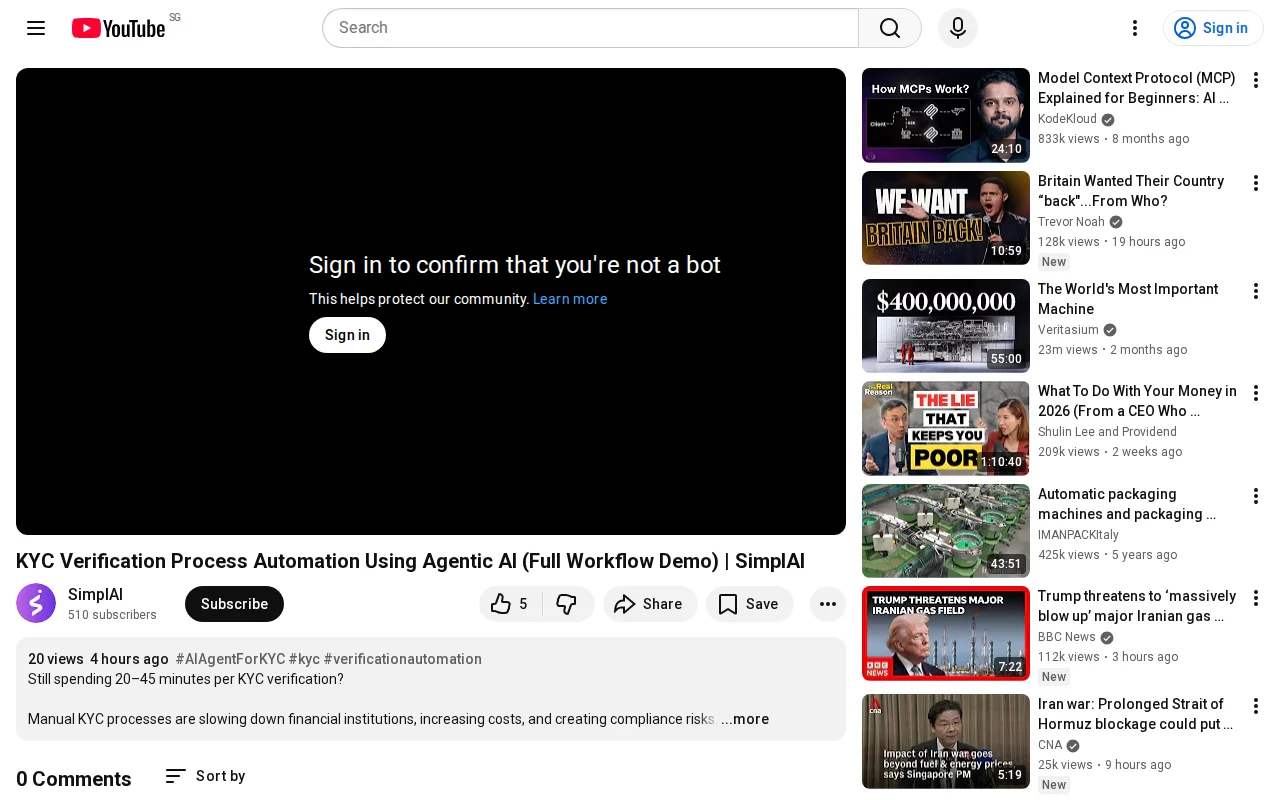Open Trump threatens BBC News thumbnail
The image size is (1280, 800).
tap(946, 633)
